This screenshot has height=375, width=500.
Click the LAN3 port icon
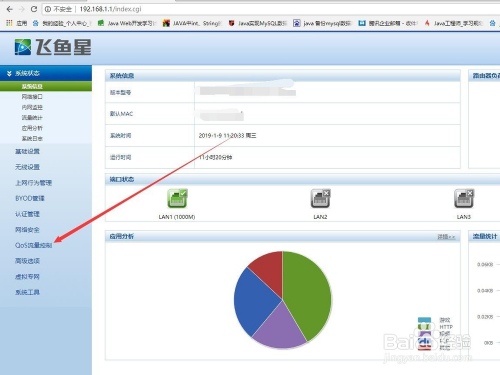click(464, 198)
